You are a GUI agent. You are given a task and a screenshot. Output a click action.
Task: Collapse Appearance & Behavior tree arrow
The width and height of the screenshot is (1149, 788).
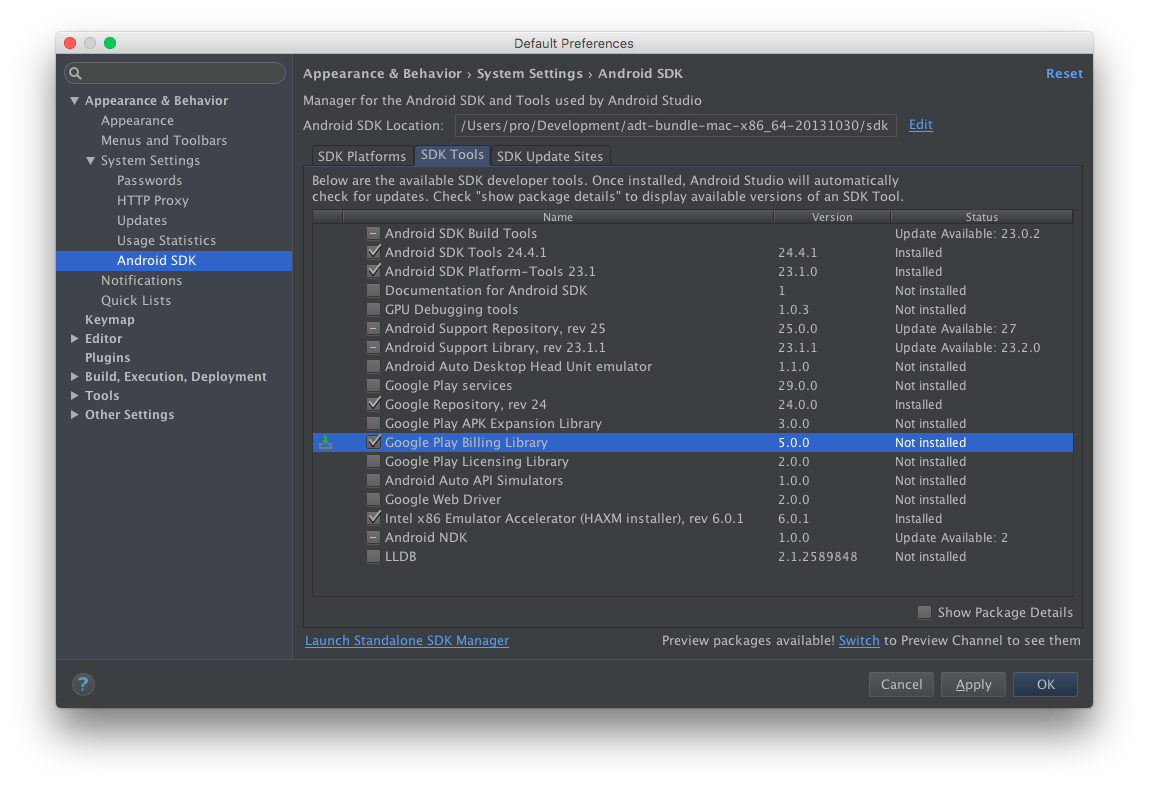pyautogui.click(x=75, y=100)
